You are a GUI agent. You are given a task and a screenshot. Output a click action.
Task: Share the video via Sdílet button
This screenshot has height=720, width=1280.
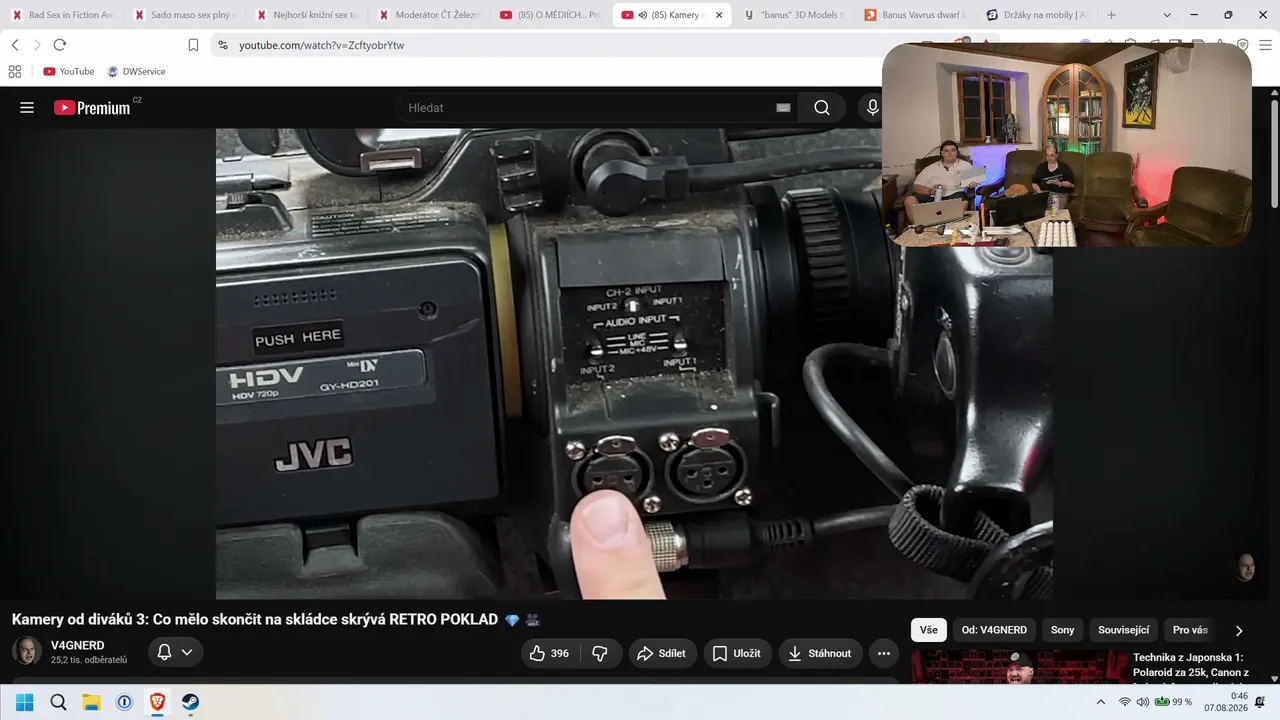(x=662, y=653)
